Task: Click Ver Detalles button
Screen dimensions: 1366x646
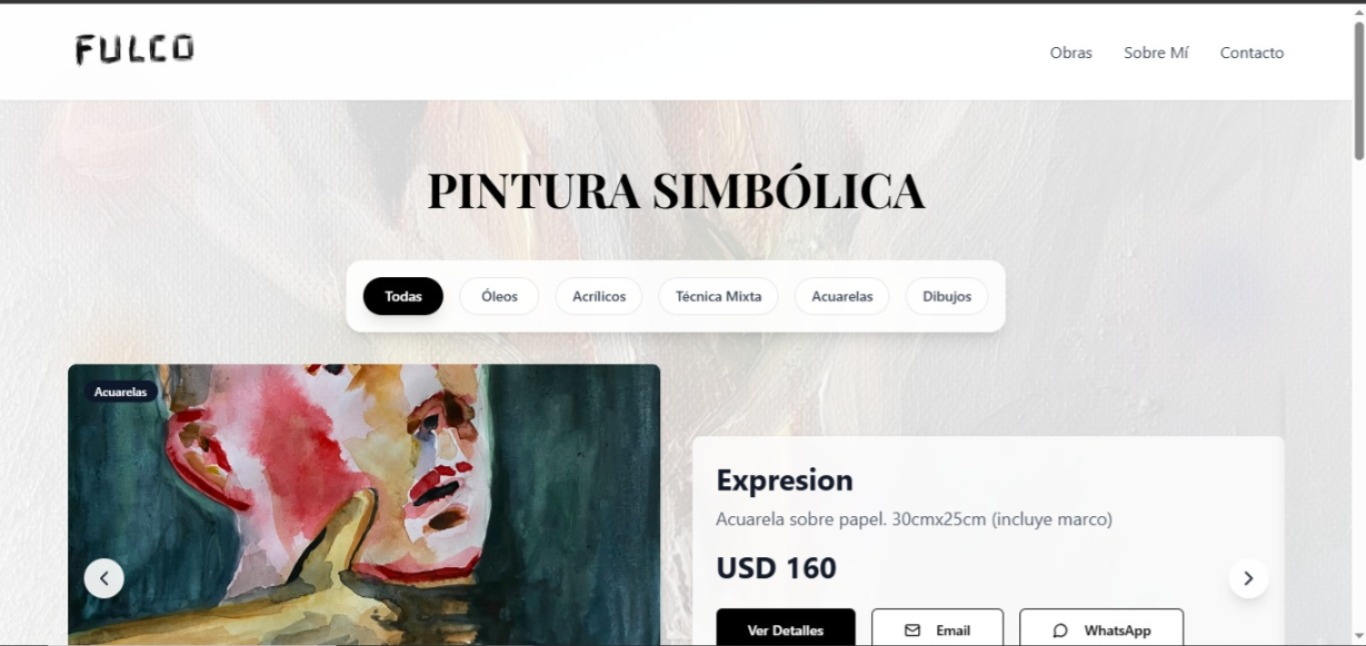Action: coord(786,629)
